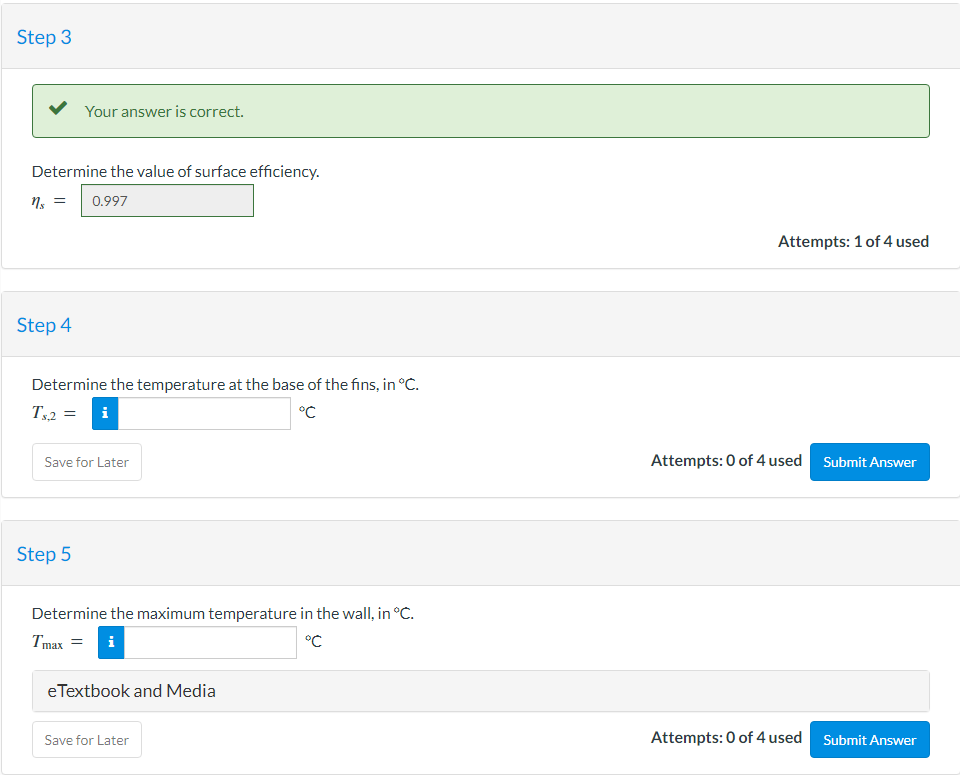Click the 'Your answer is correct' banner
Image resolution: width=960 pixels, height=775 pixels.
(x=481, y=111)
